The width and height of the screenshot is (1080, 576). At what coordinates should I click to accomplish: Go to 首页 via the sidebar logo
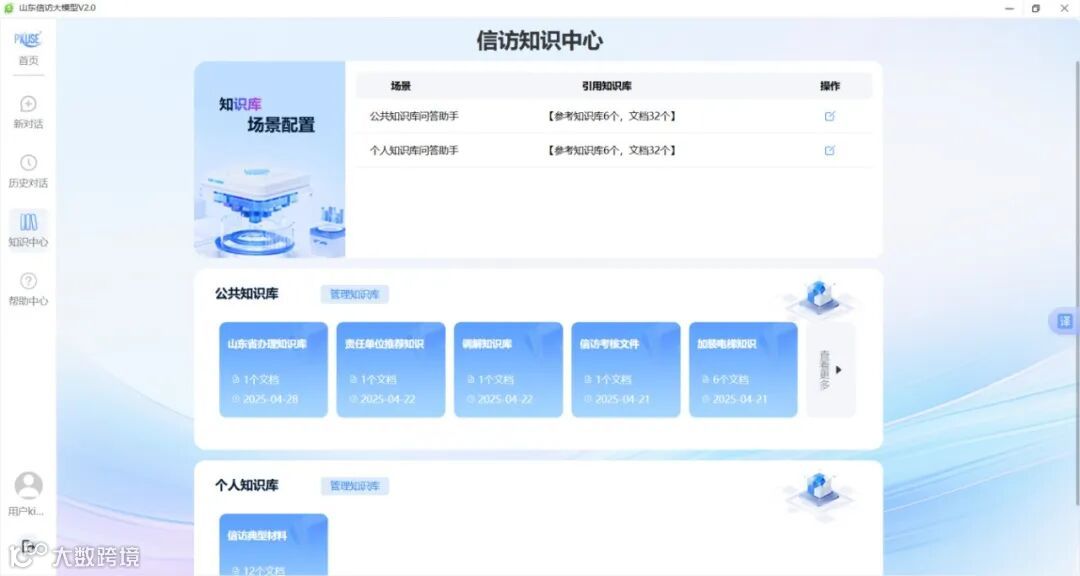click(28, 48)
